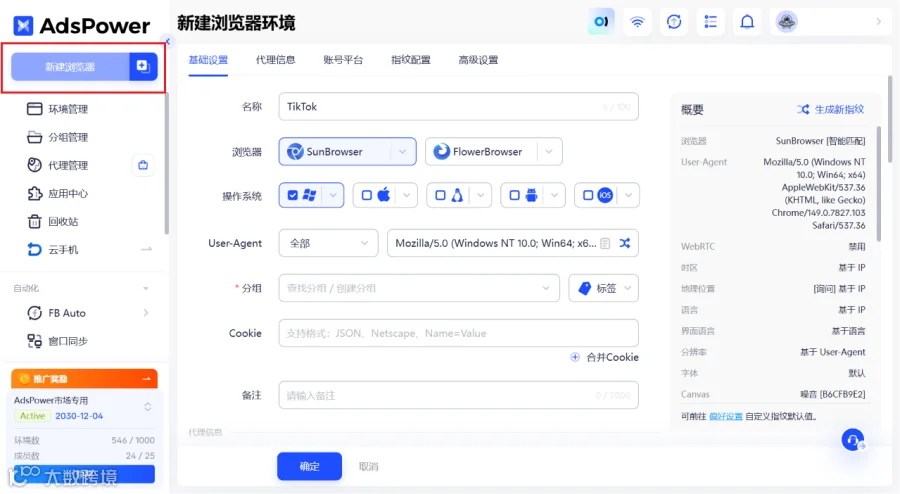
Task: Click the User-Agent list icon
Action: (x=605, y=243)
